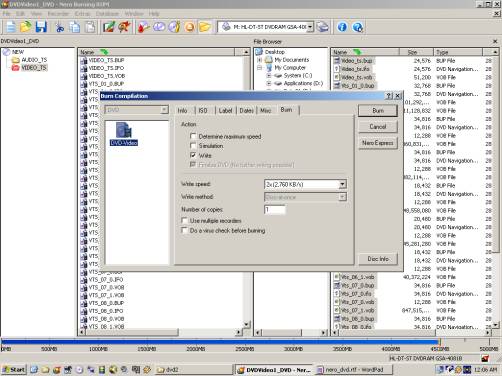The height and width of the screenshot is (376, 502).
Task: Select the DVD-Video compilation type icon
Action: (124, 134)
